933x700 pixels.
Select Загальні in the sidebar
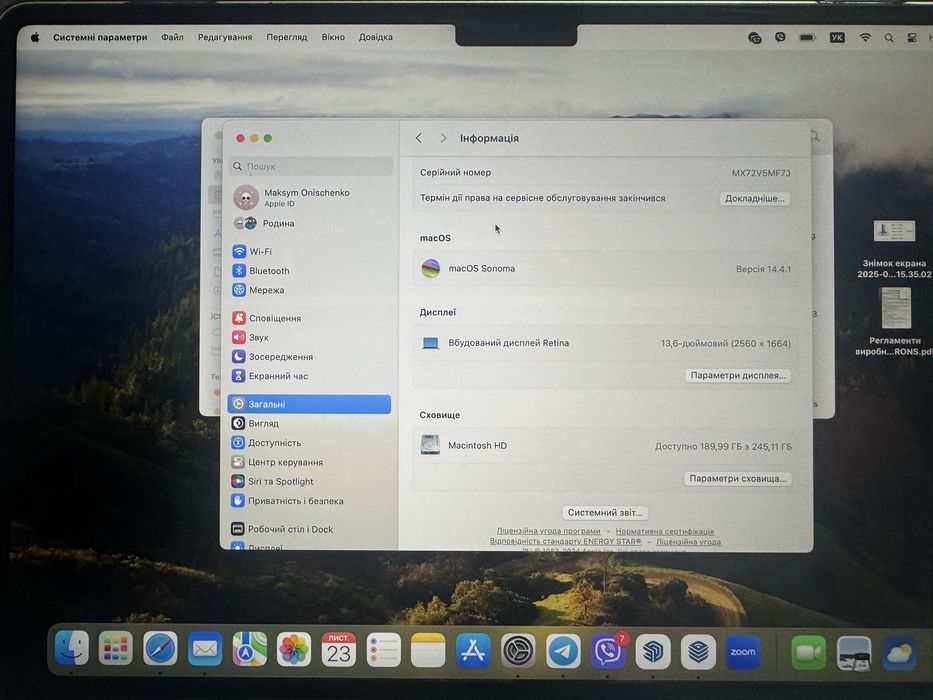[309, 404]
